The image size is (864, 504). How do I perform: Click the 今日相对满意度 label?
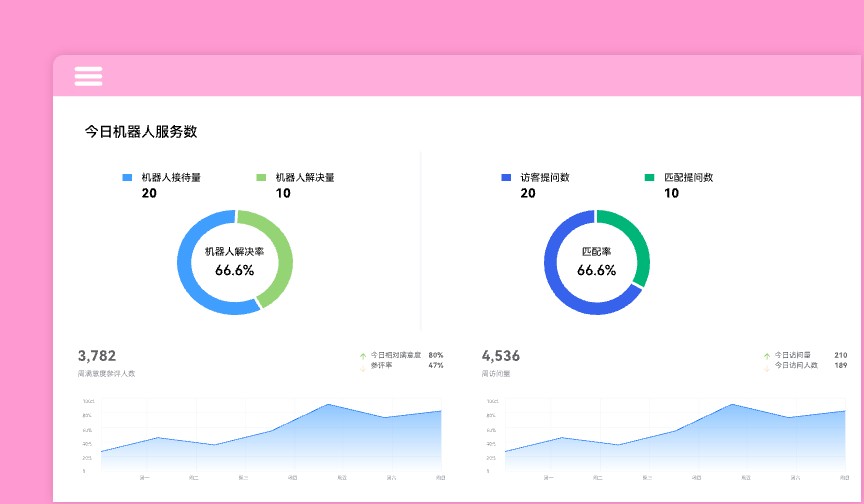pos(396,355)
